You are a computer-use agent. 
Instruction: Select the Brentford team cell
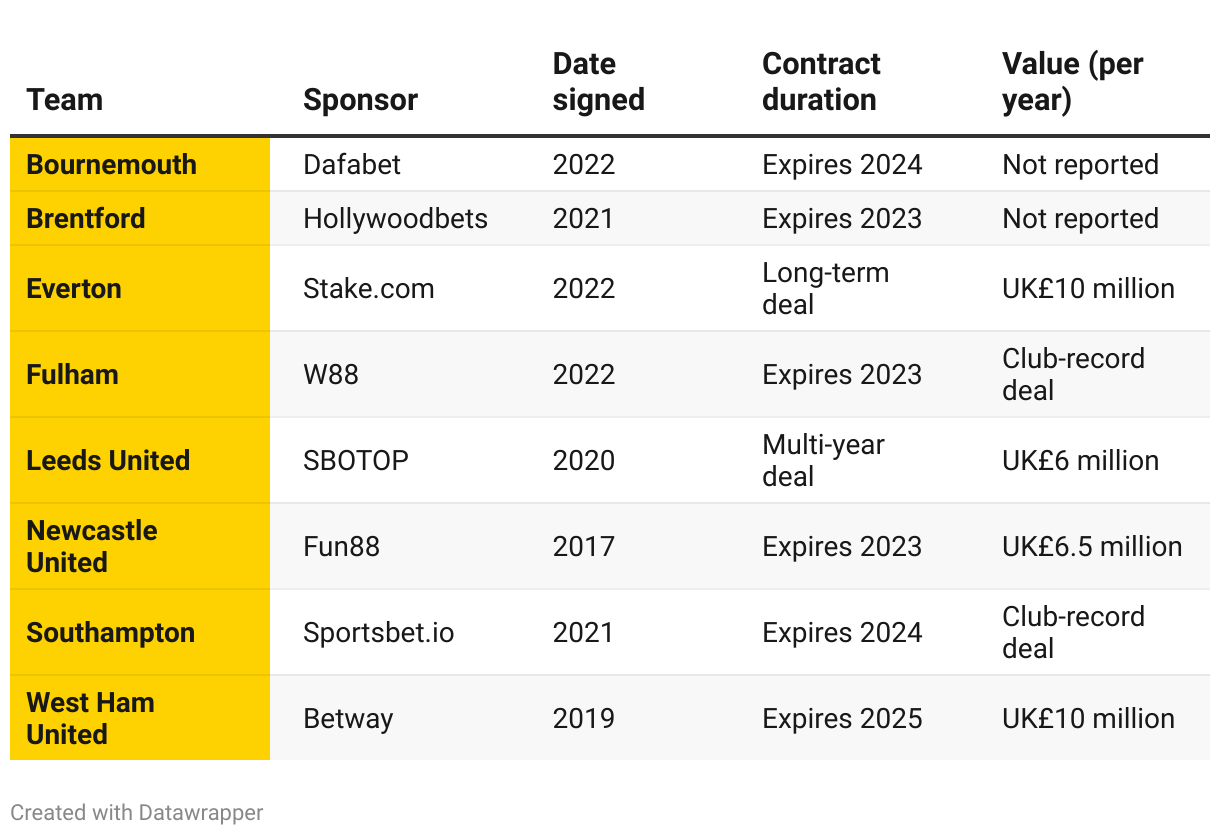tap(86, 219)
